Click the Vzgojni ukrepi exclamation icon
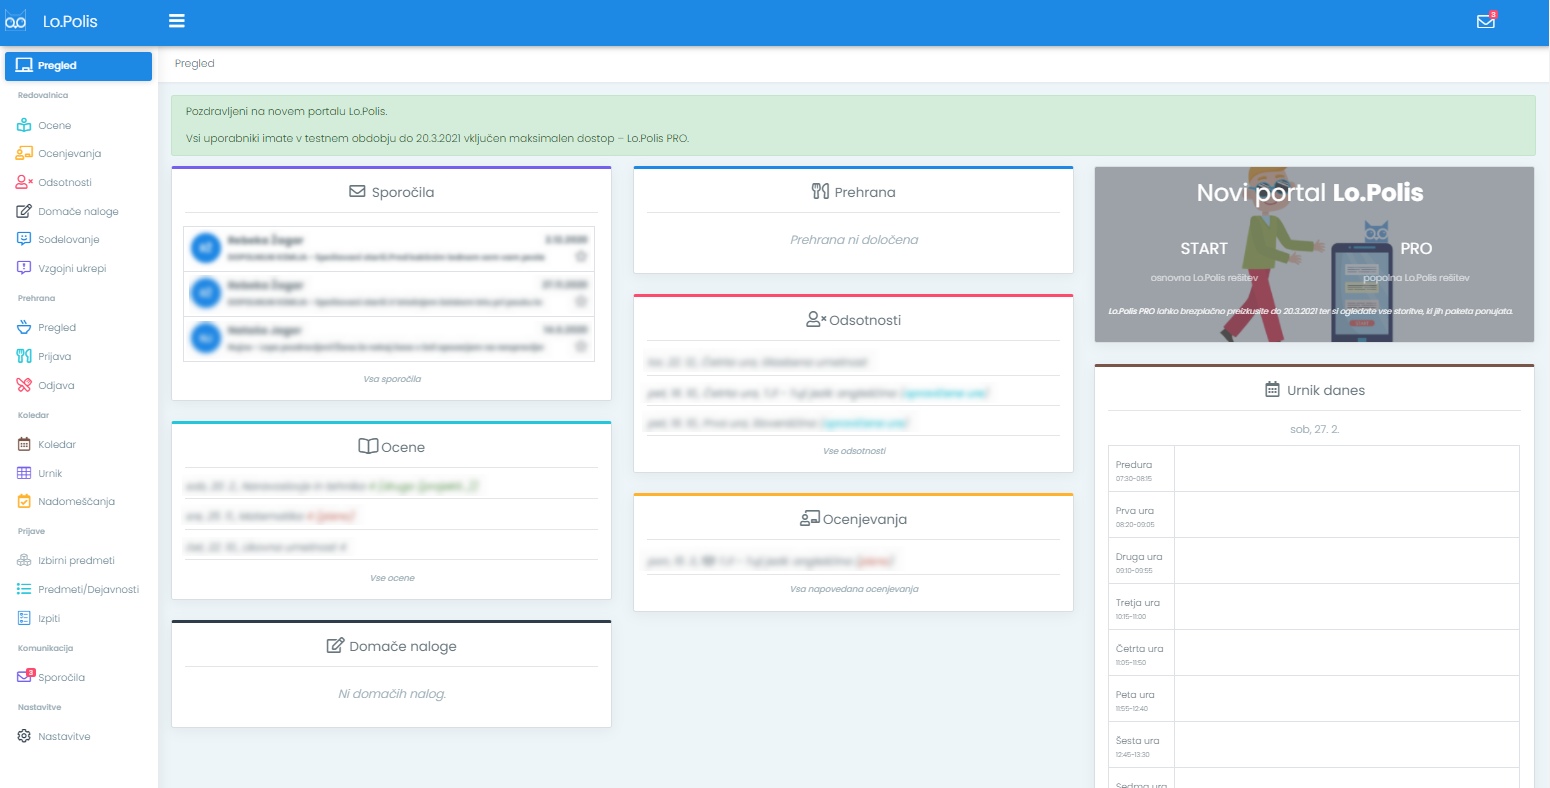This screenshot has height=788, width=1550. pos(24,268)
